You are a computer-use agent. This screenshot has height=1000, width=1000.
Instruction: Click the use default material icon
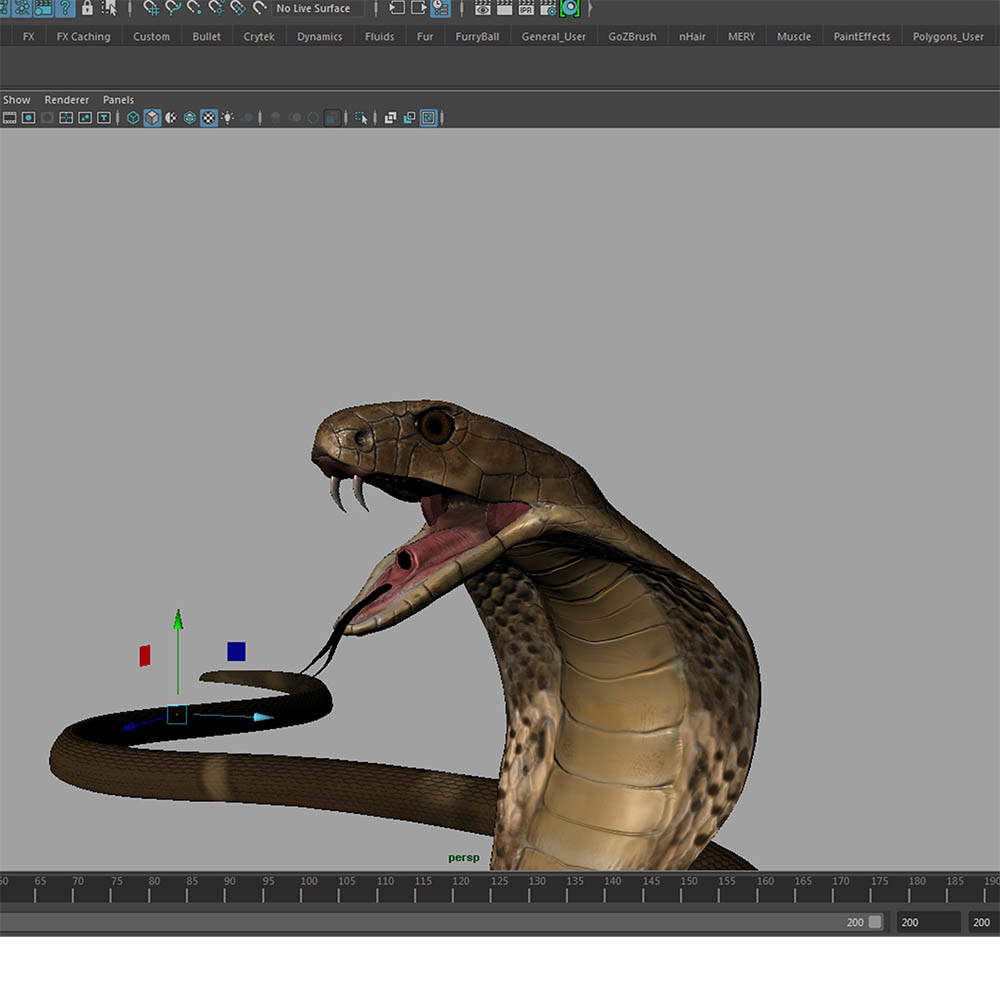coord(171,117)
